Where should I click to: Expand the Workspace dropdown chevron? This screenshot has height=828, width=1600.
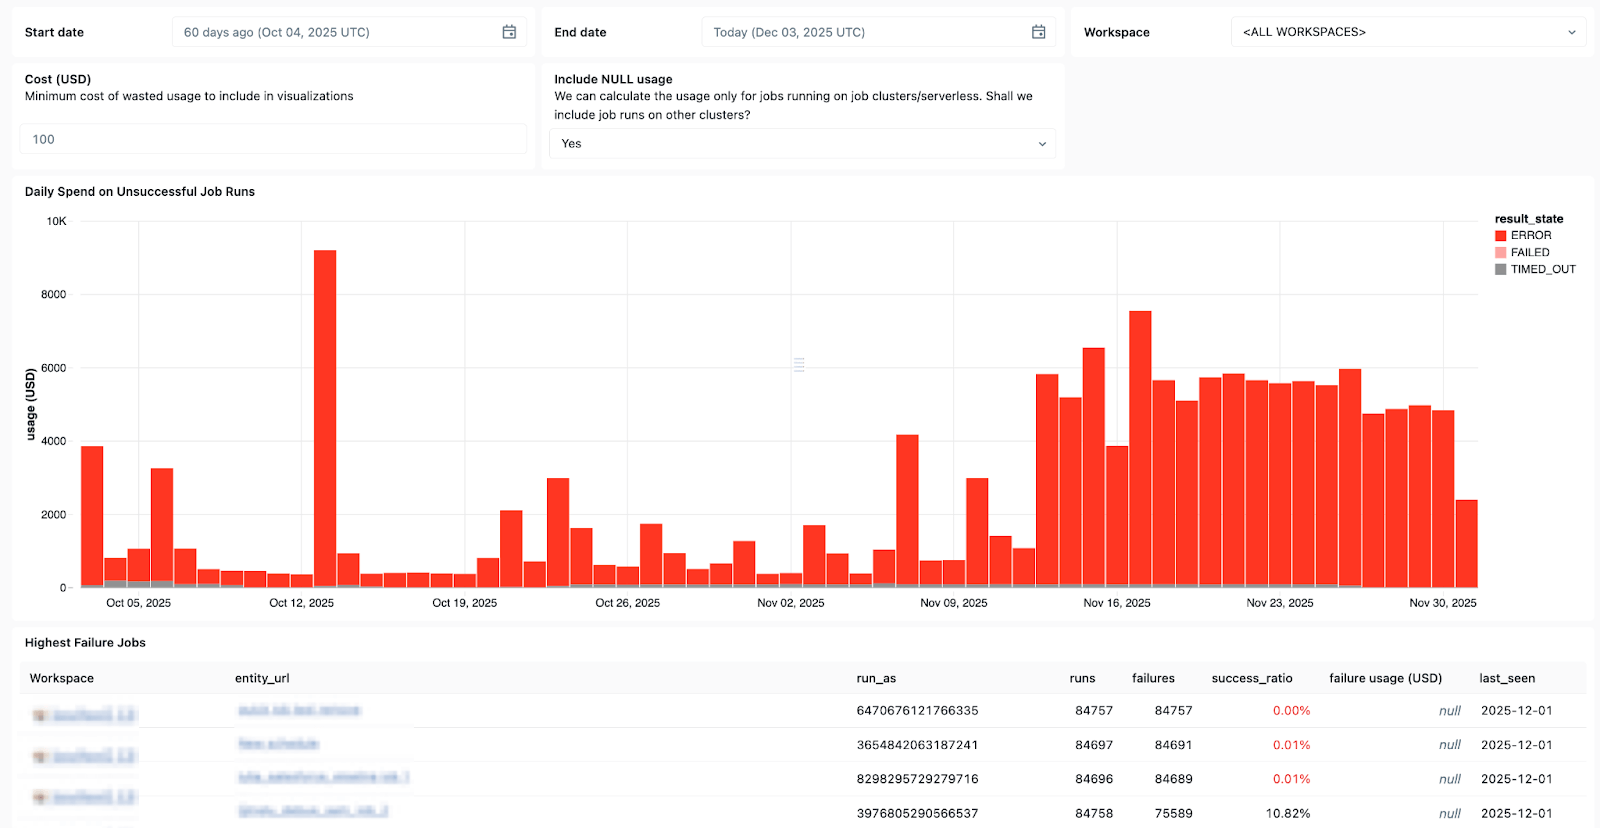point(1571,32)
